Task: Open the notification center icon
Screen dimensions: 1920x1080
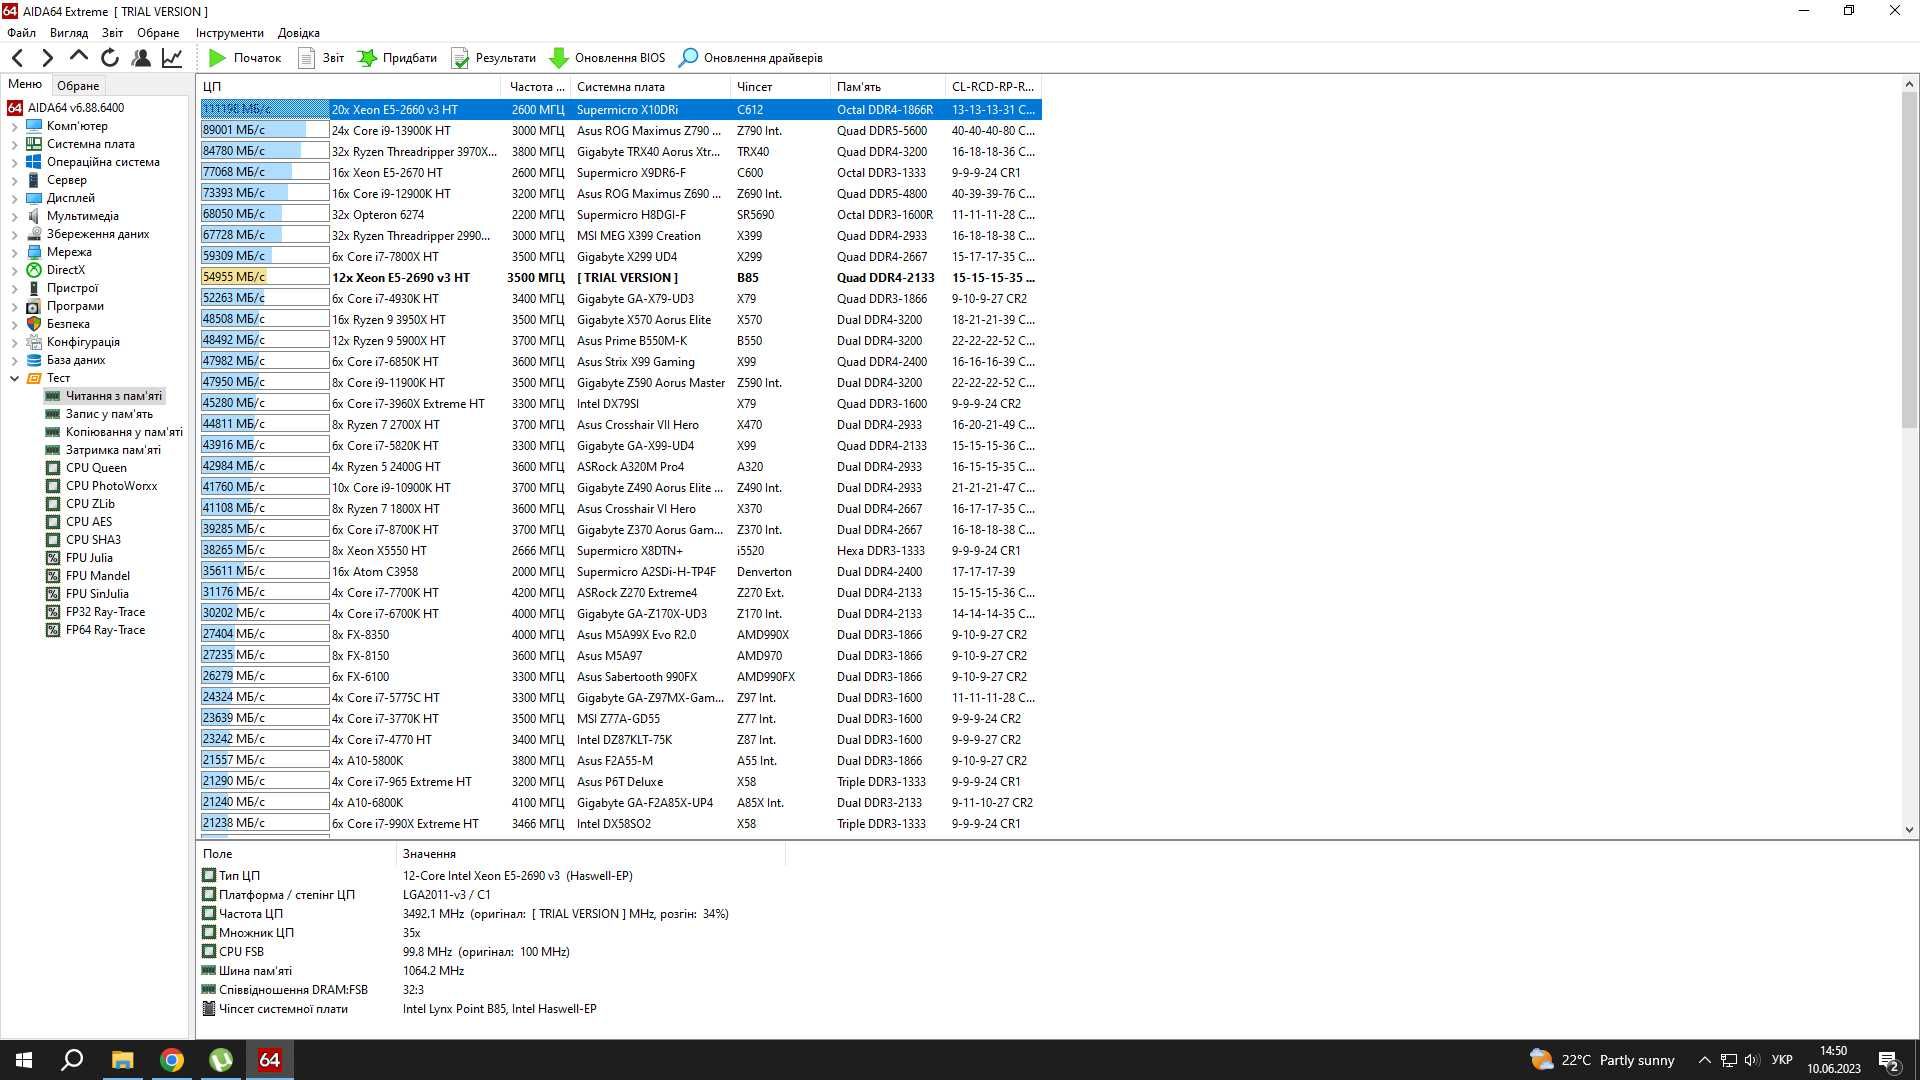Action: pos(1888,1060)
